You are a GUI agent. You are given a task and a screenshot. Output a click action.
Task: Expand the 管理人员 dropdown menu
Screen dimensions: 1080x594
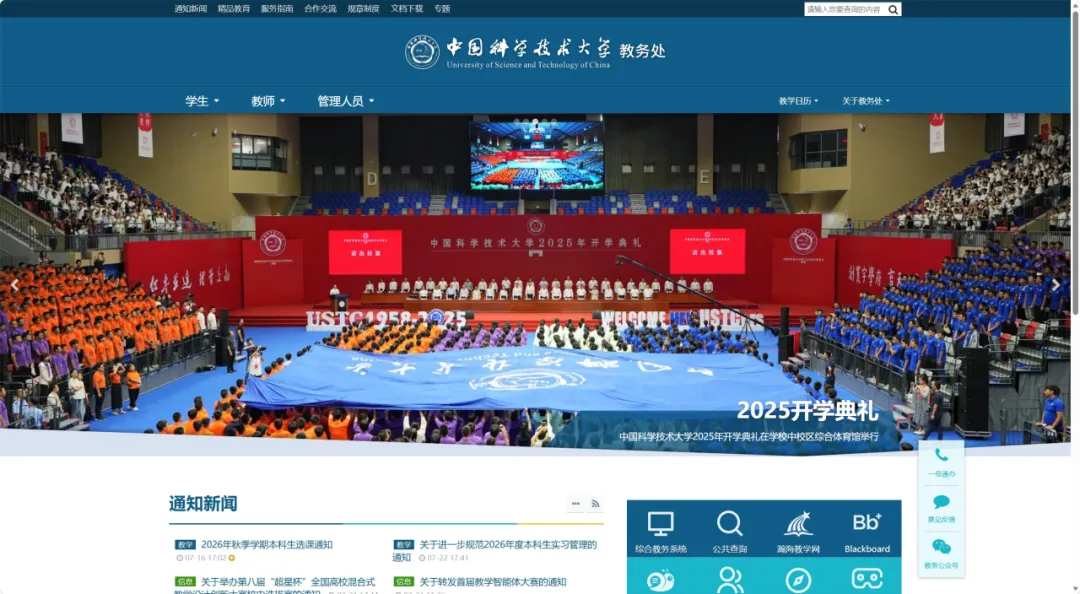click(346, 101)
